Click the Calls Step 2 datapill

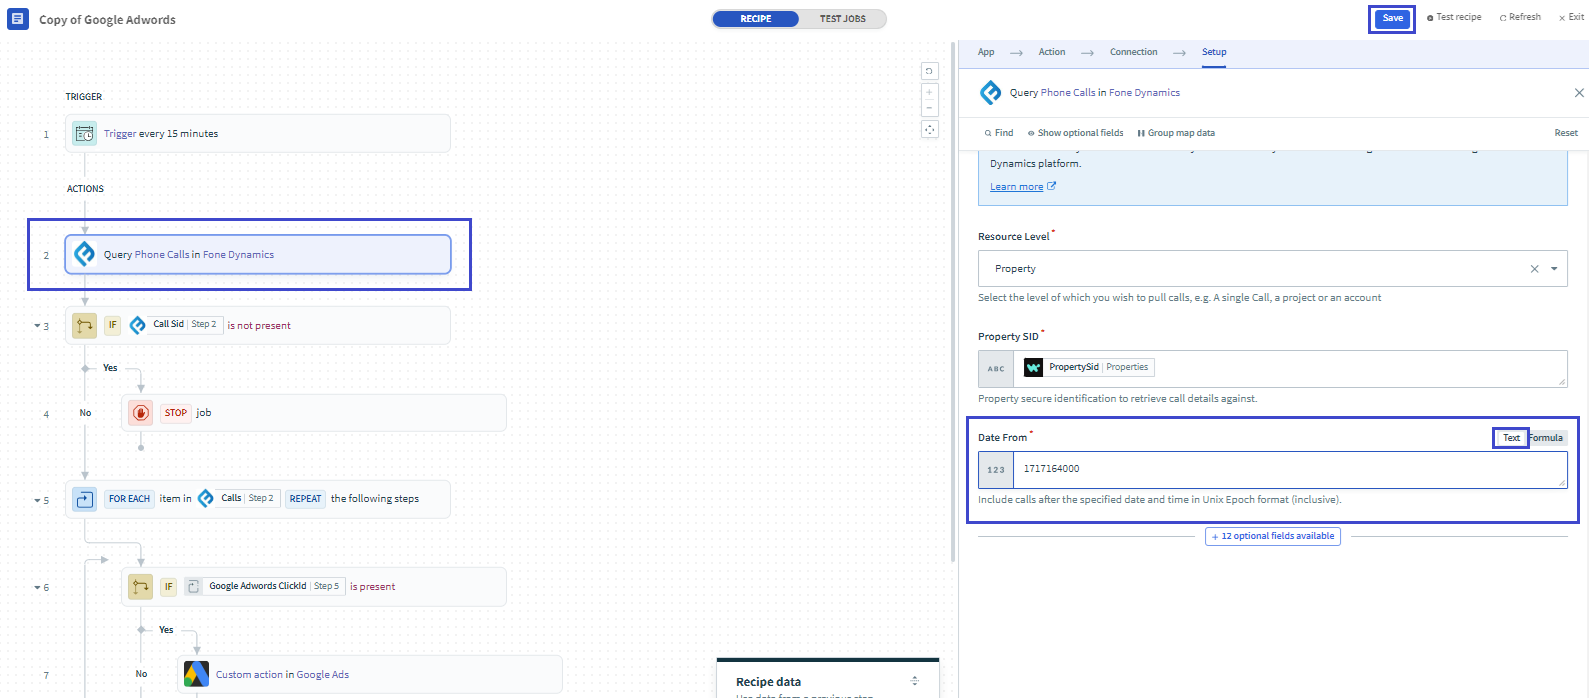point(237,498)
